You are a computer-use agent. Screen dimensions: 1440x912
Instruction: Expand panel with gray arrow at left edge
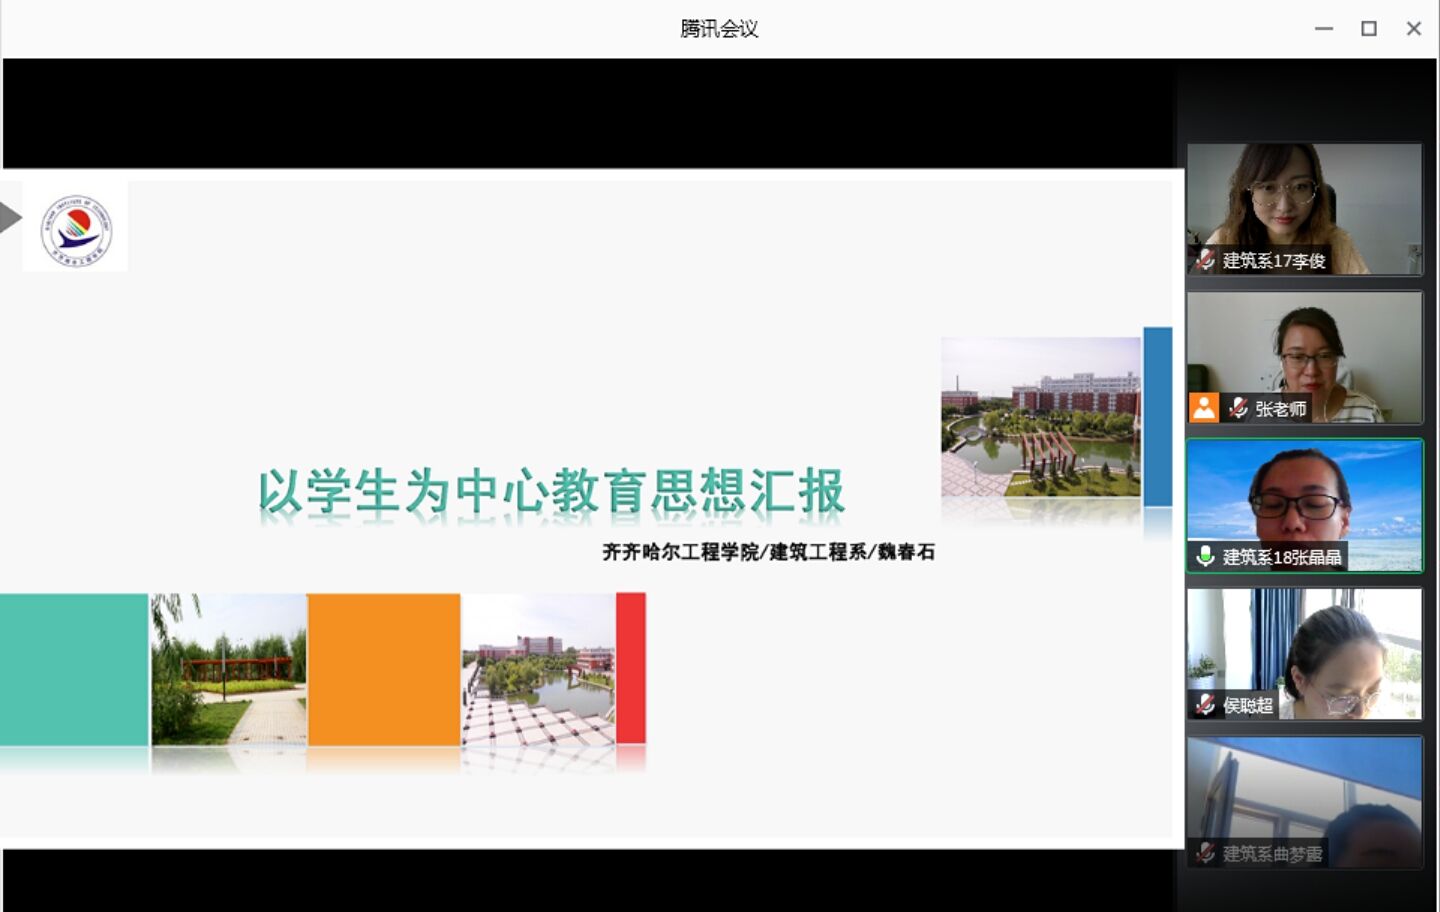(x=10, y=217)
